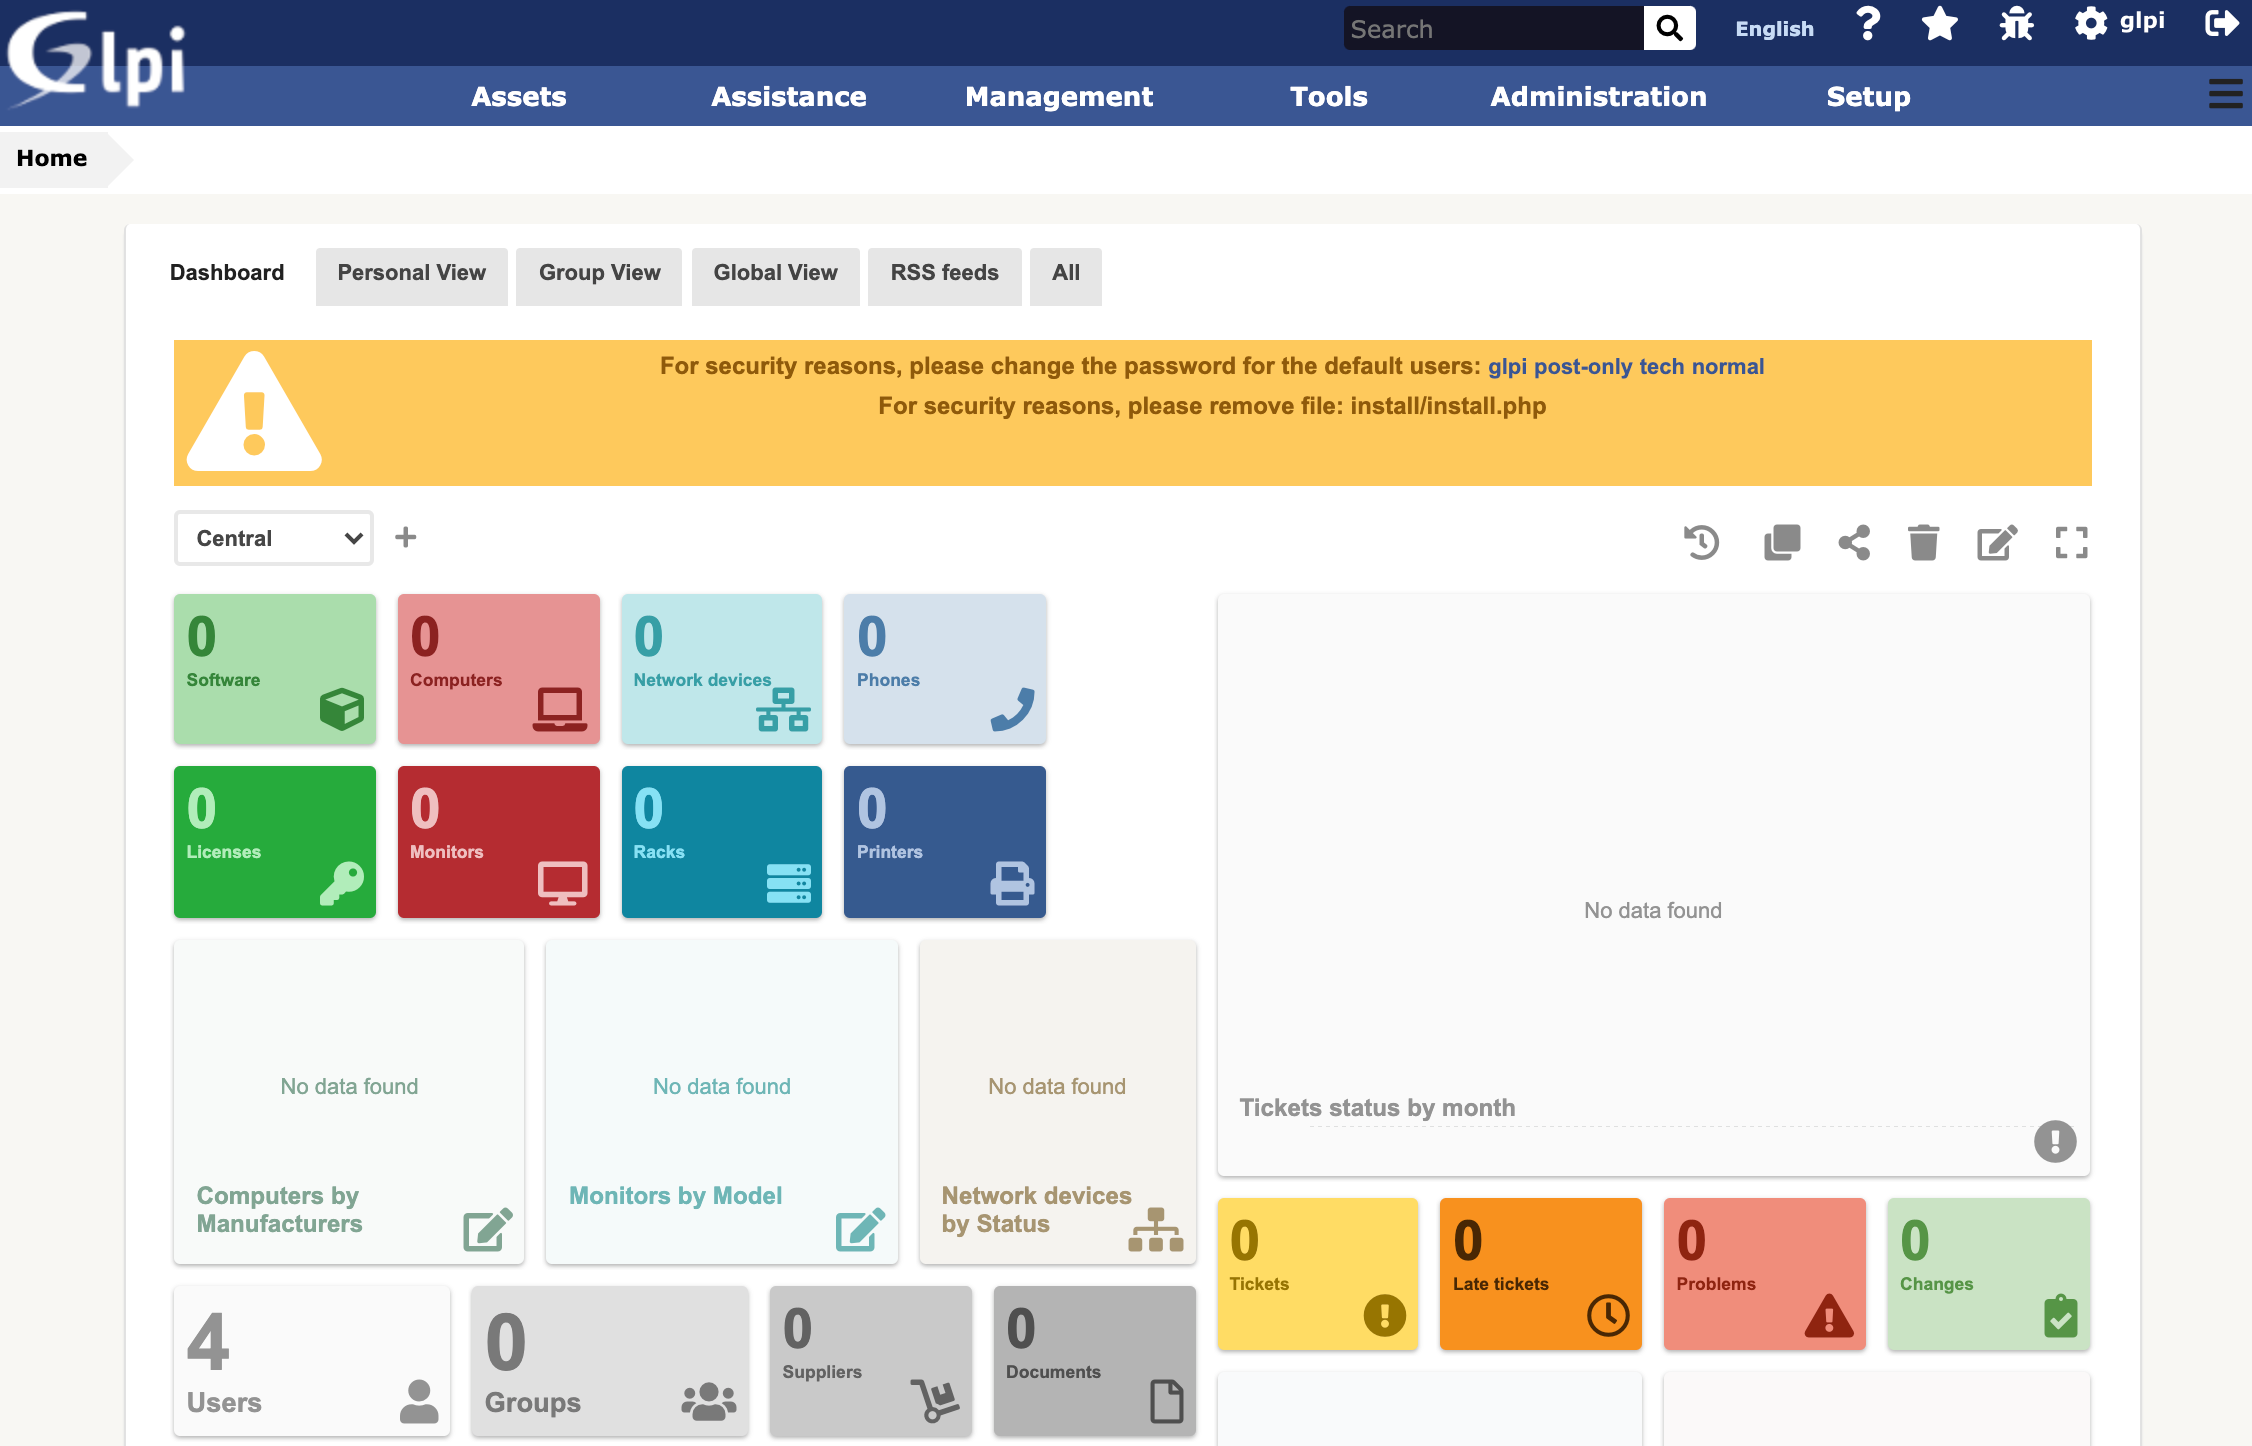
Task: Open the English language selector
Action: (x=1774, y=29)
